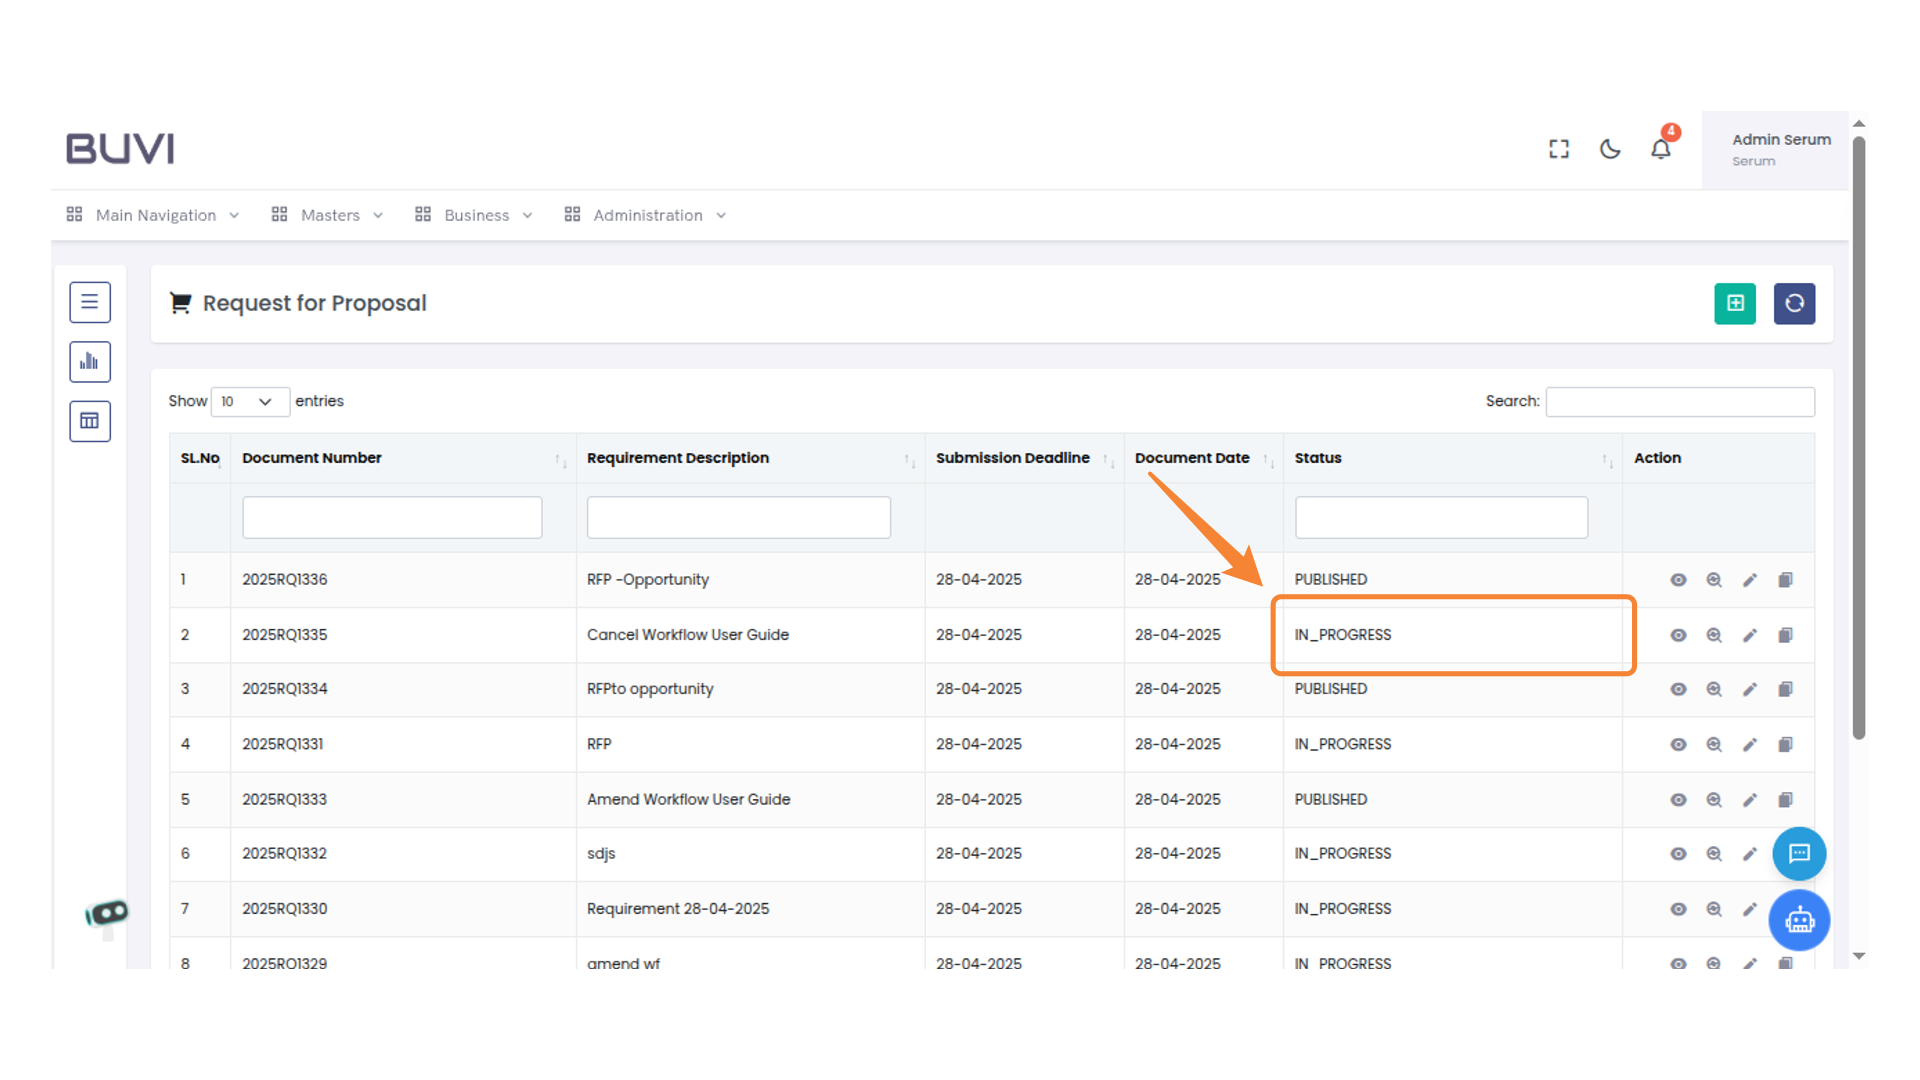
Task: Click the eye view icon for 2025RQ1331
Action: (x=1678, y=744)
